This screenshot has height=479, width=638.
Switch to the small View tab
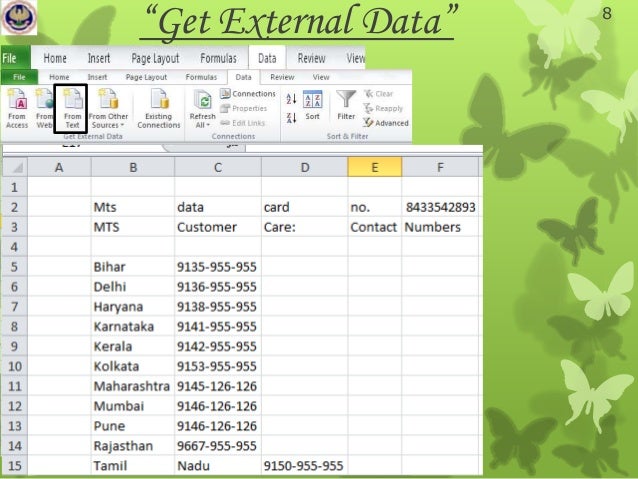pyautogui.click(x=321, y=77)
